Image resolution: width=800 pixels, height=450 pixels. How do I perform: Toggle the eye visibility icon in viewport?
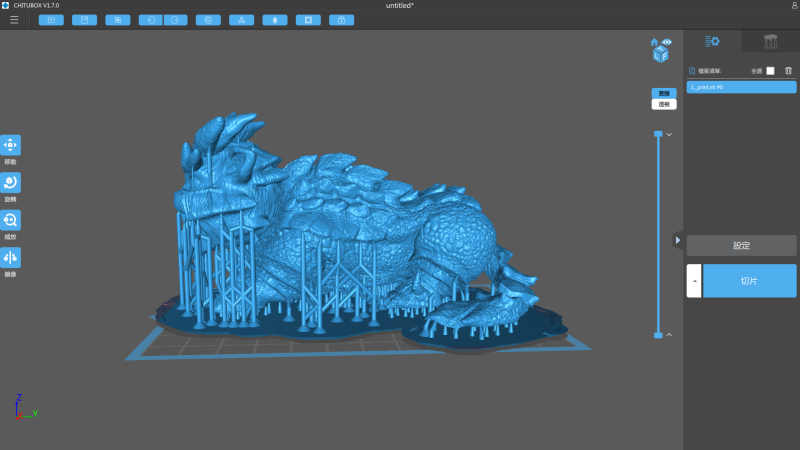(666, 42)
